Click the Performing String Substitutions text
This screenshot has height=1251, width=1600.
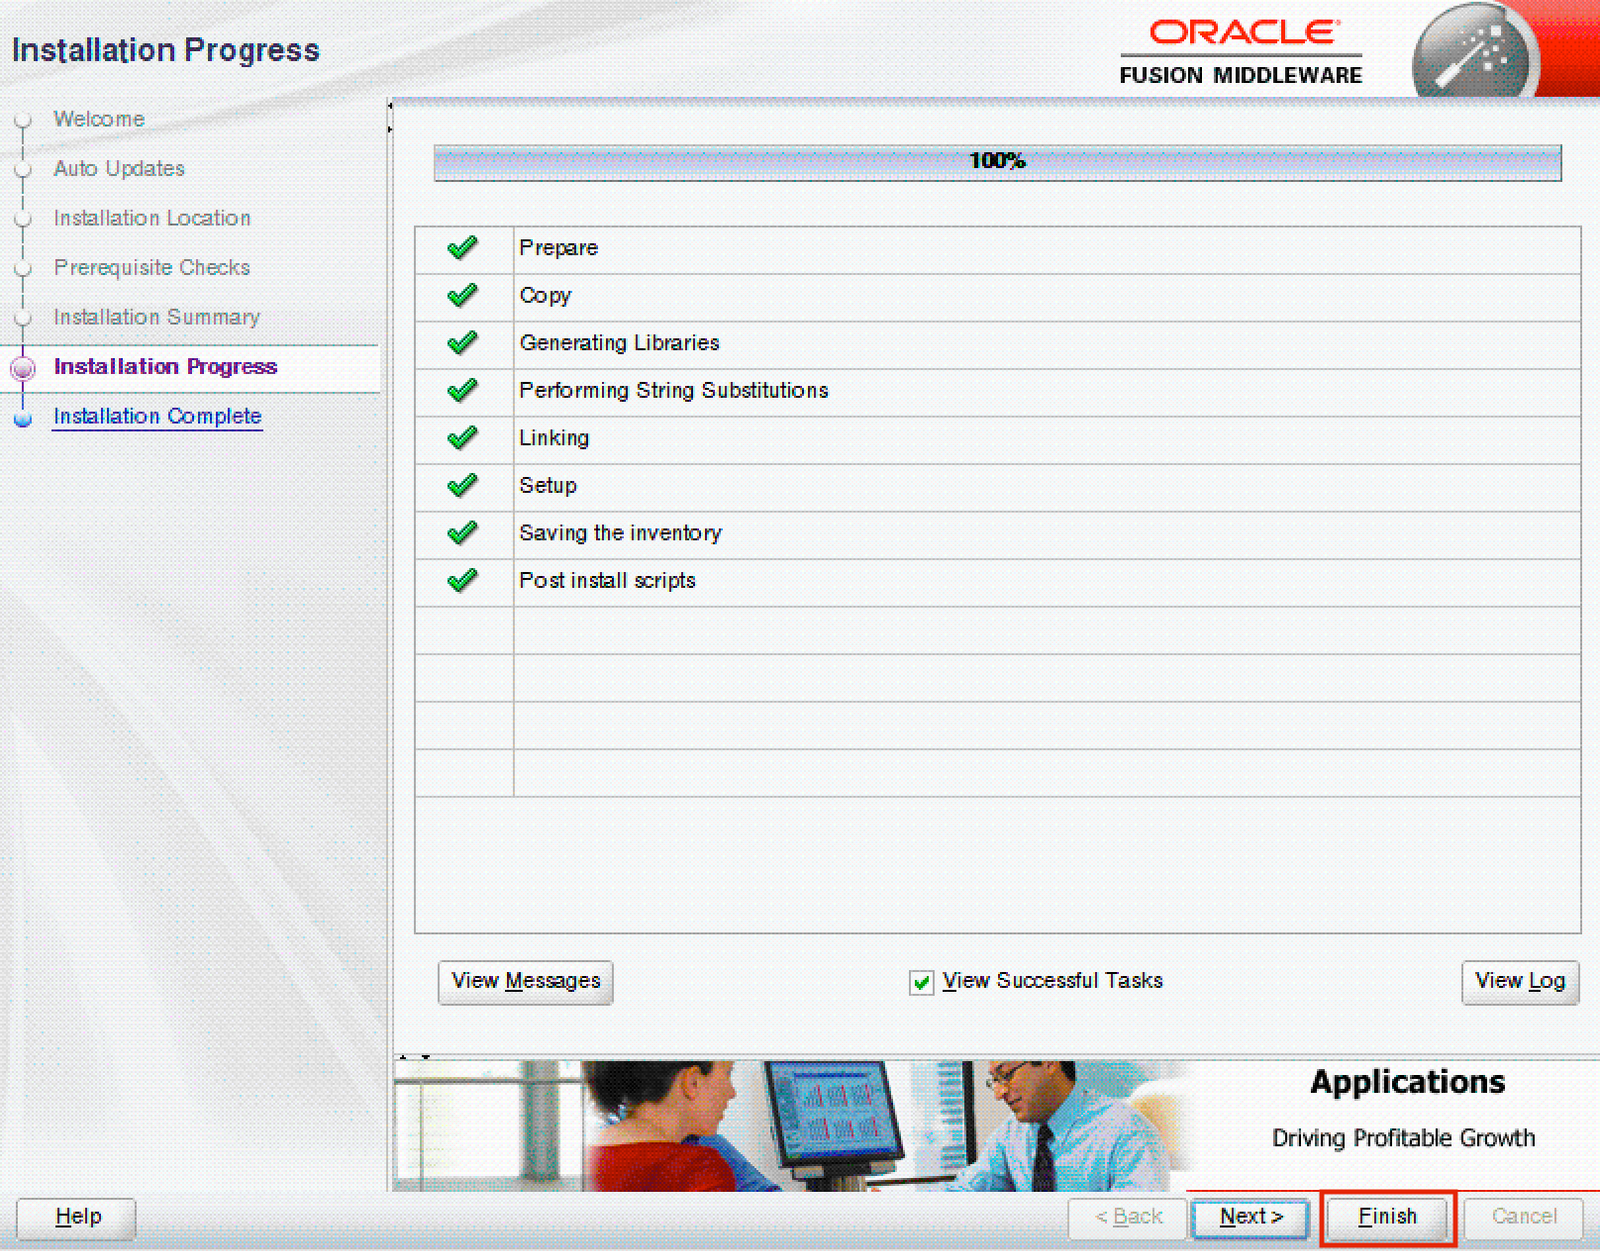(x=674, y=391)
